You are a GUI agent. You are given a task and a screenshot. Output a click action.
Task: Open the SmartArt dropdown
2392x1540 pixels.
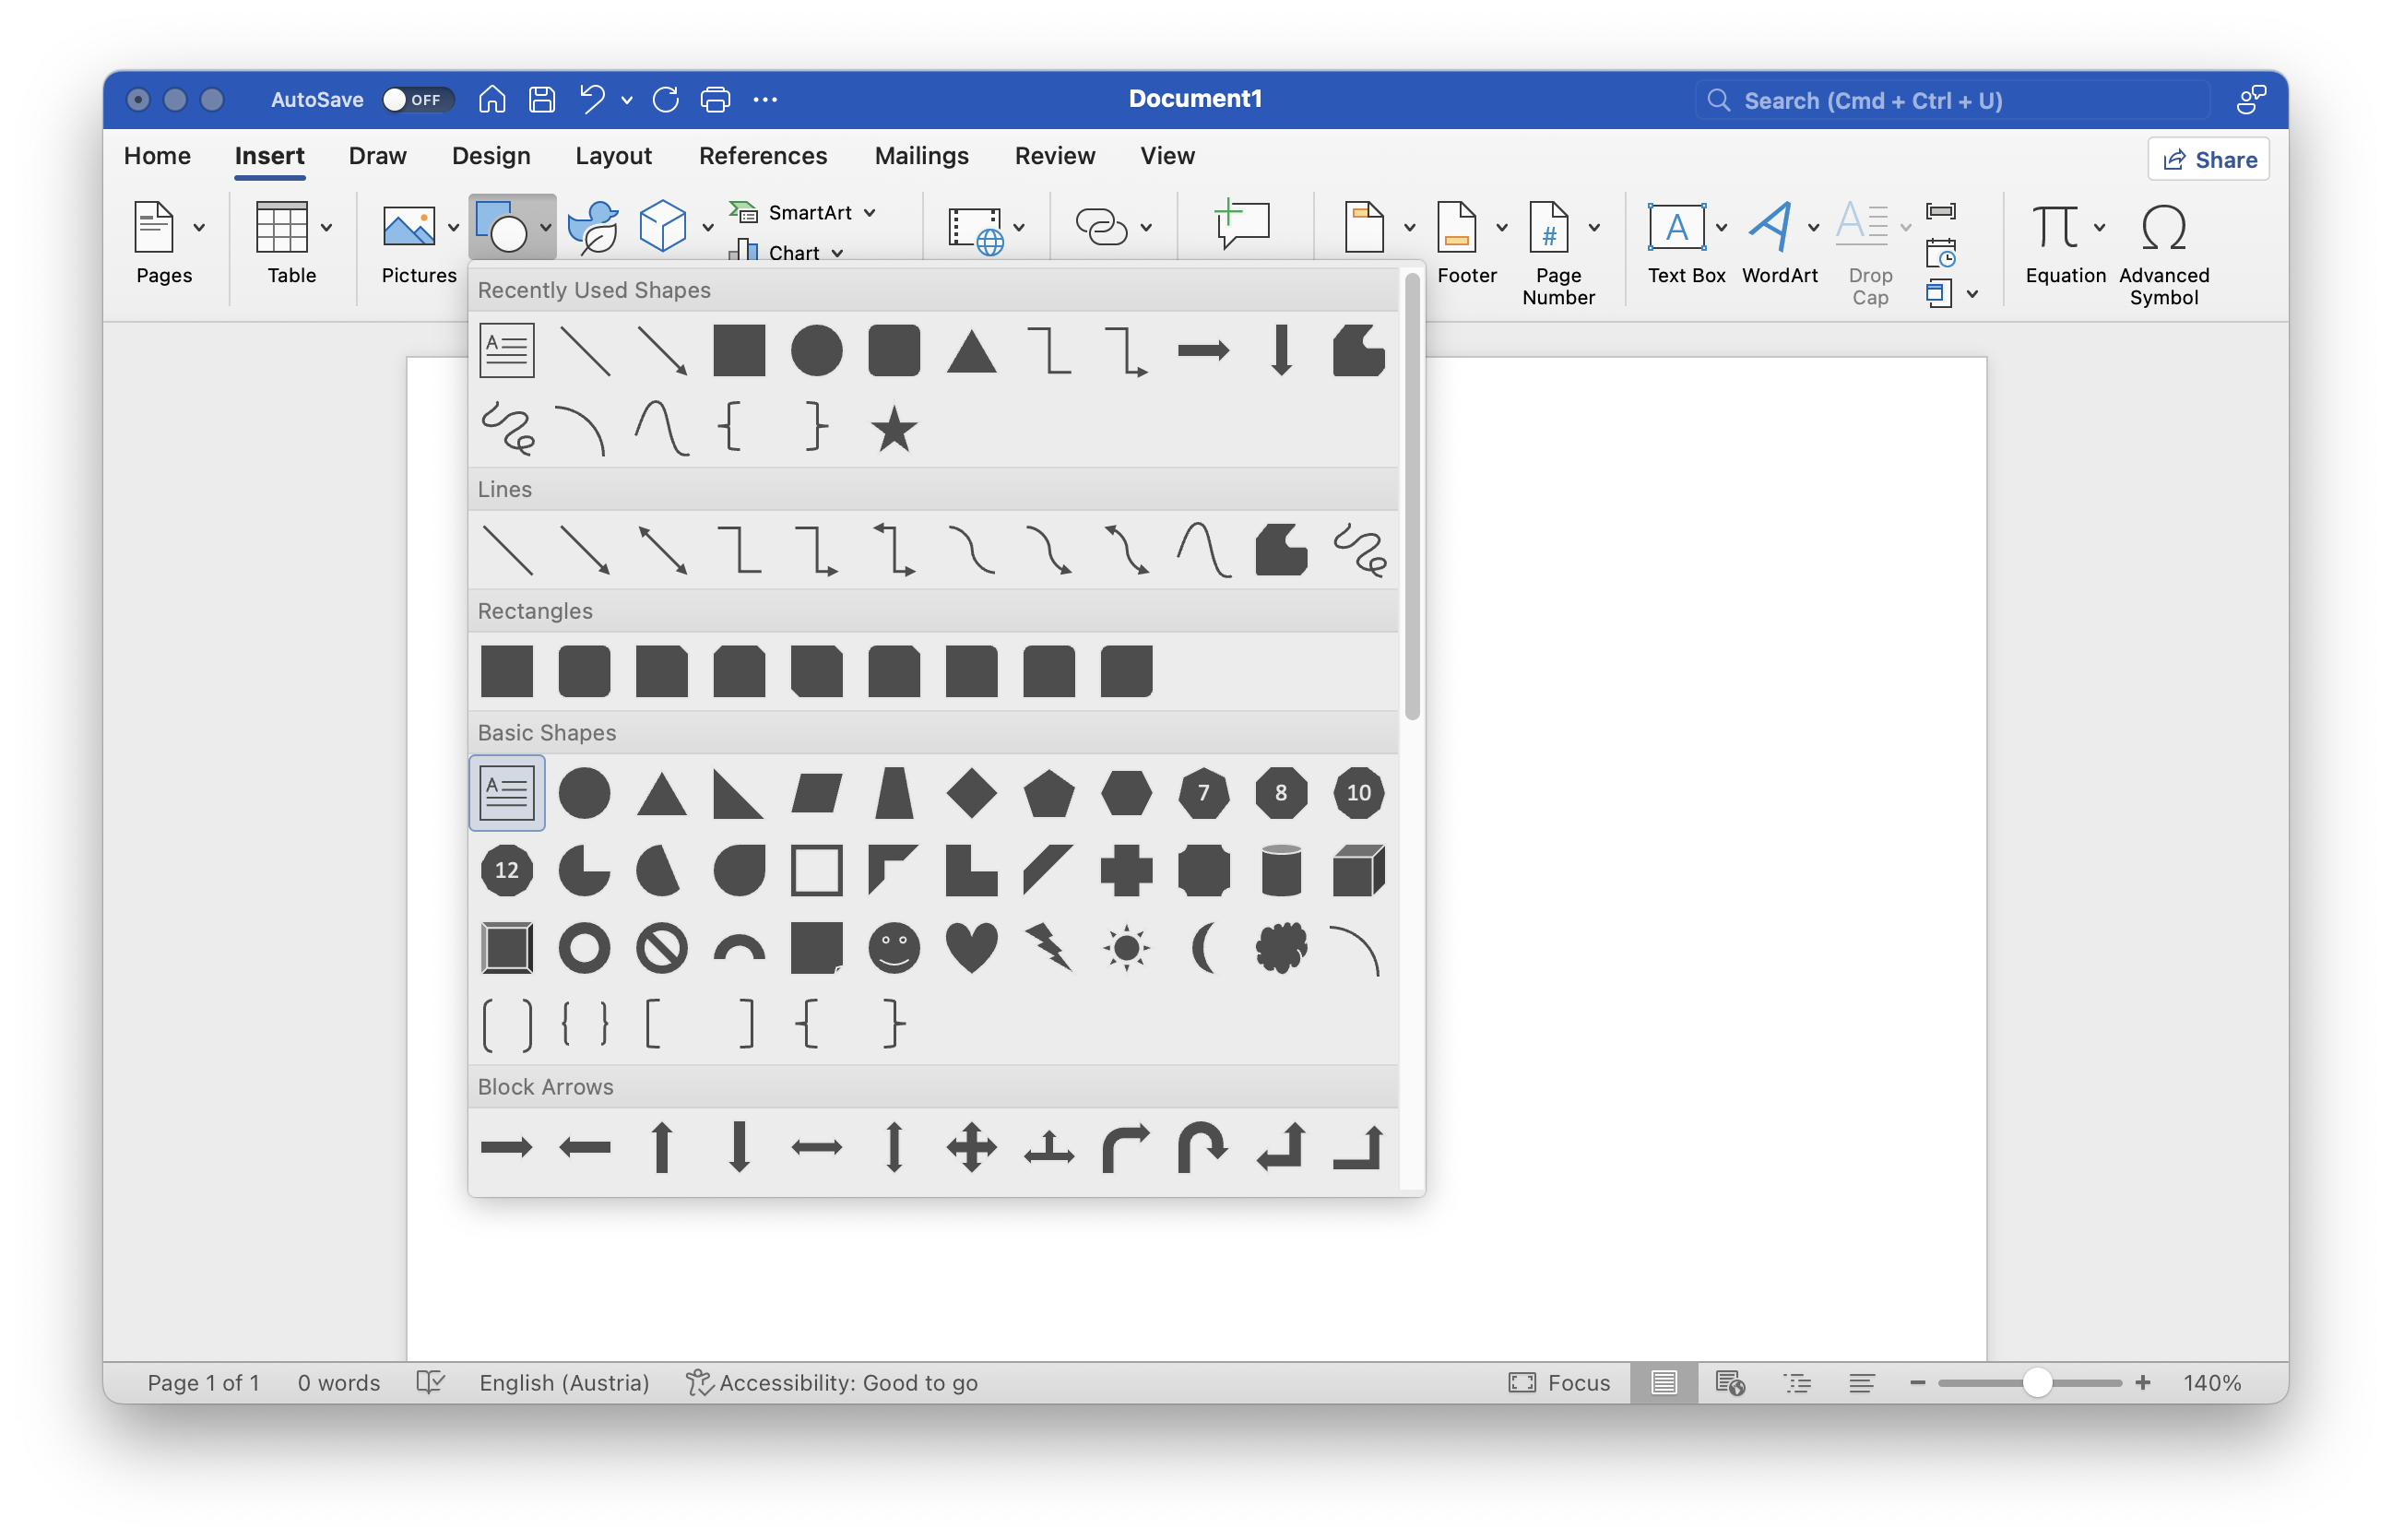point(869,212)
